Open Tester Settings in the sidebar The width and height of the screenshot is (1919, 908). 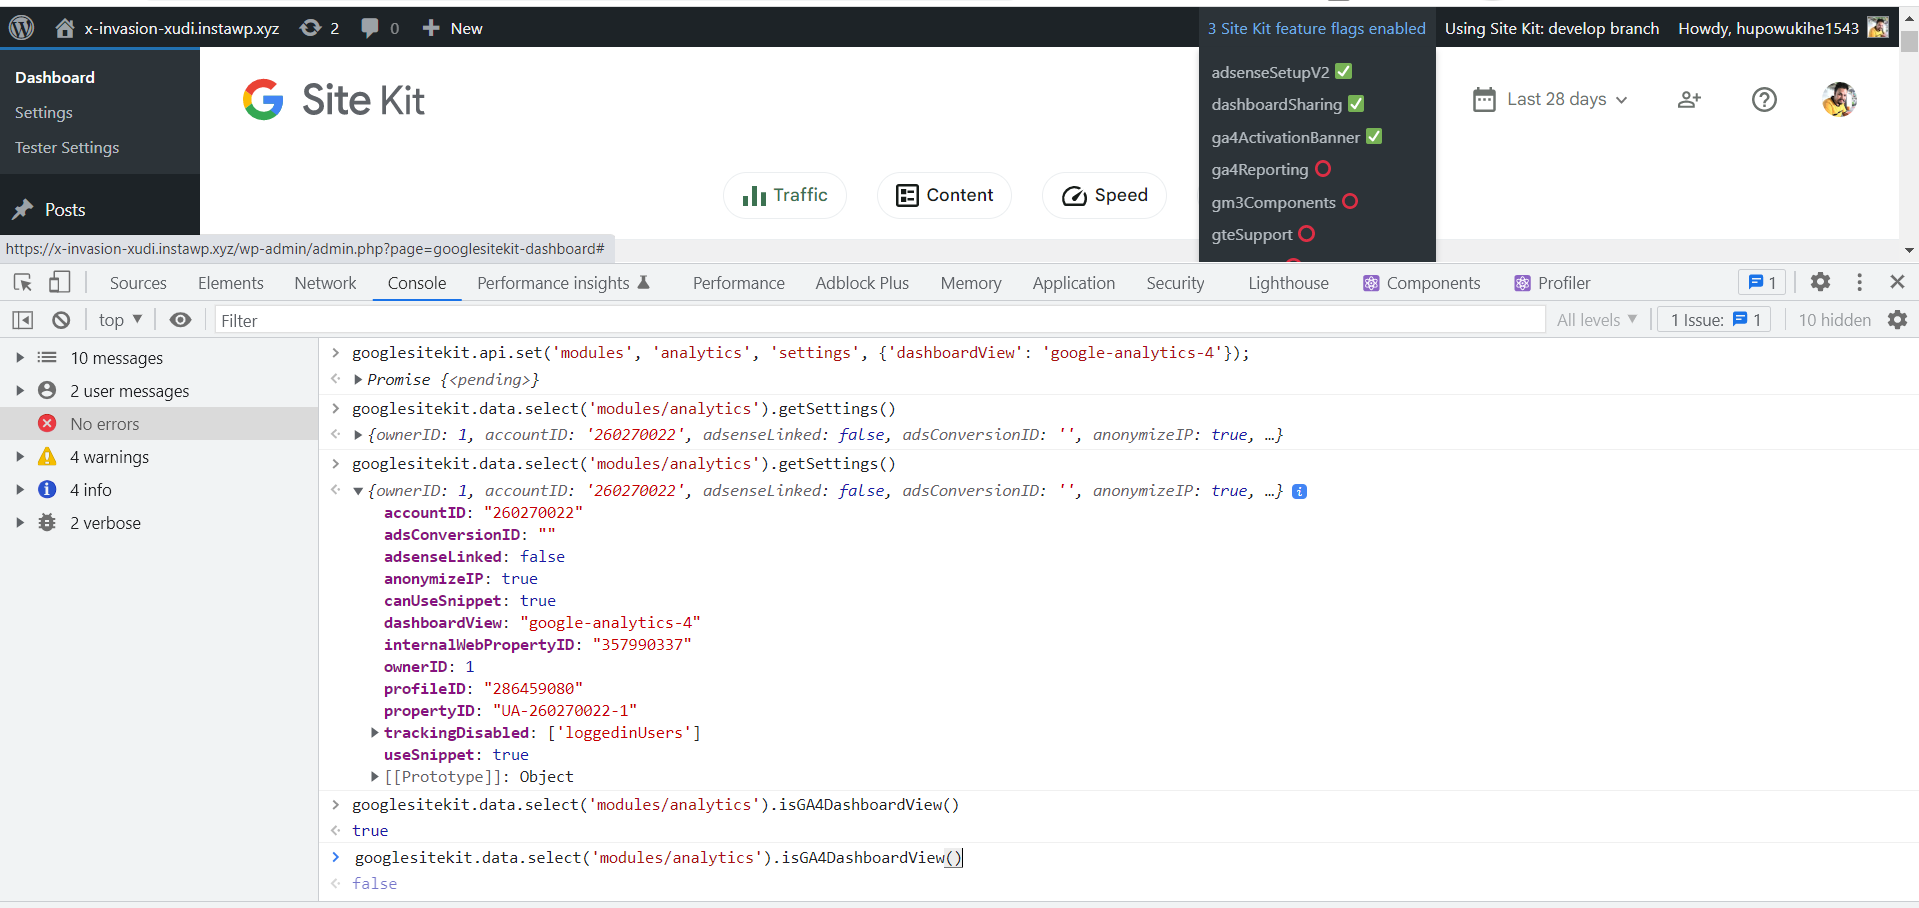[x=66, y=147]
